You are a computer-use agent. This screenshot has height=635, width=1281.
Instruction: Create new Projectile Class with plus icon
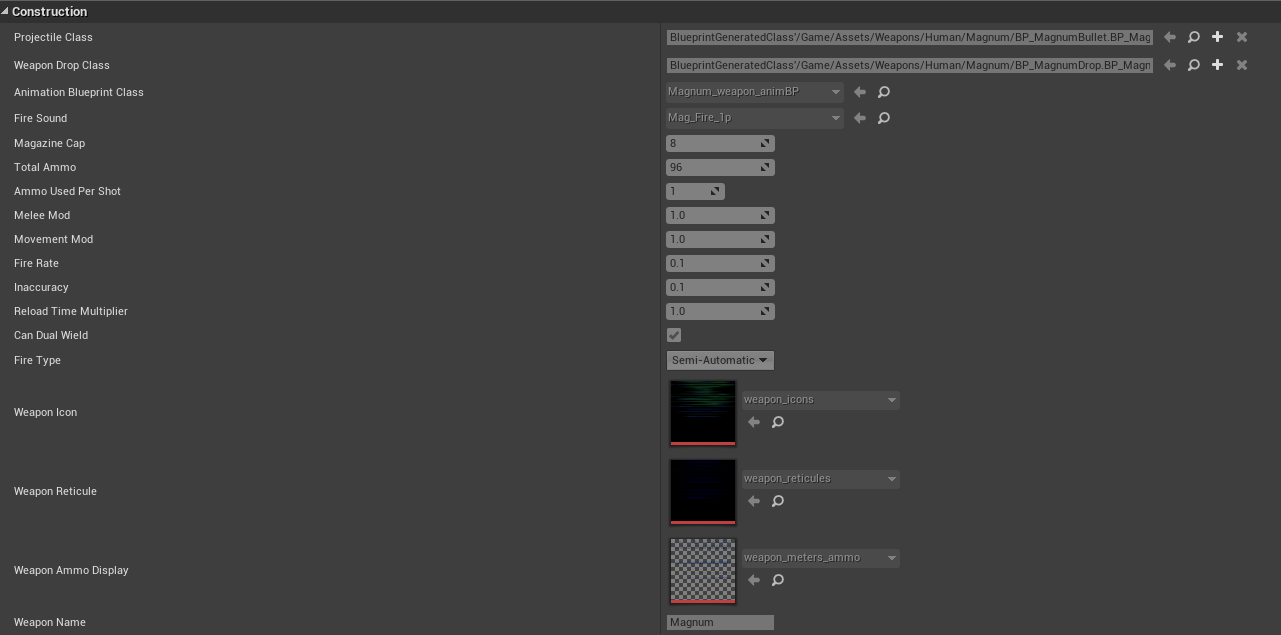(1217, 37)
